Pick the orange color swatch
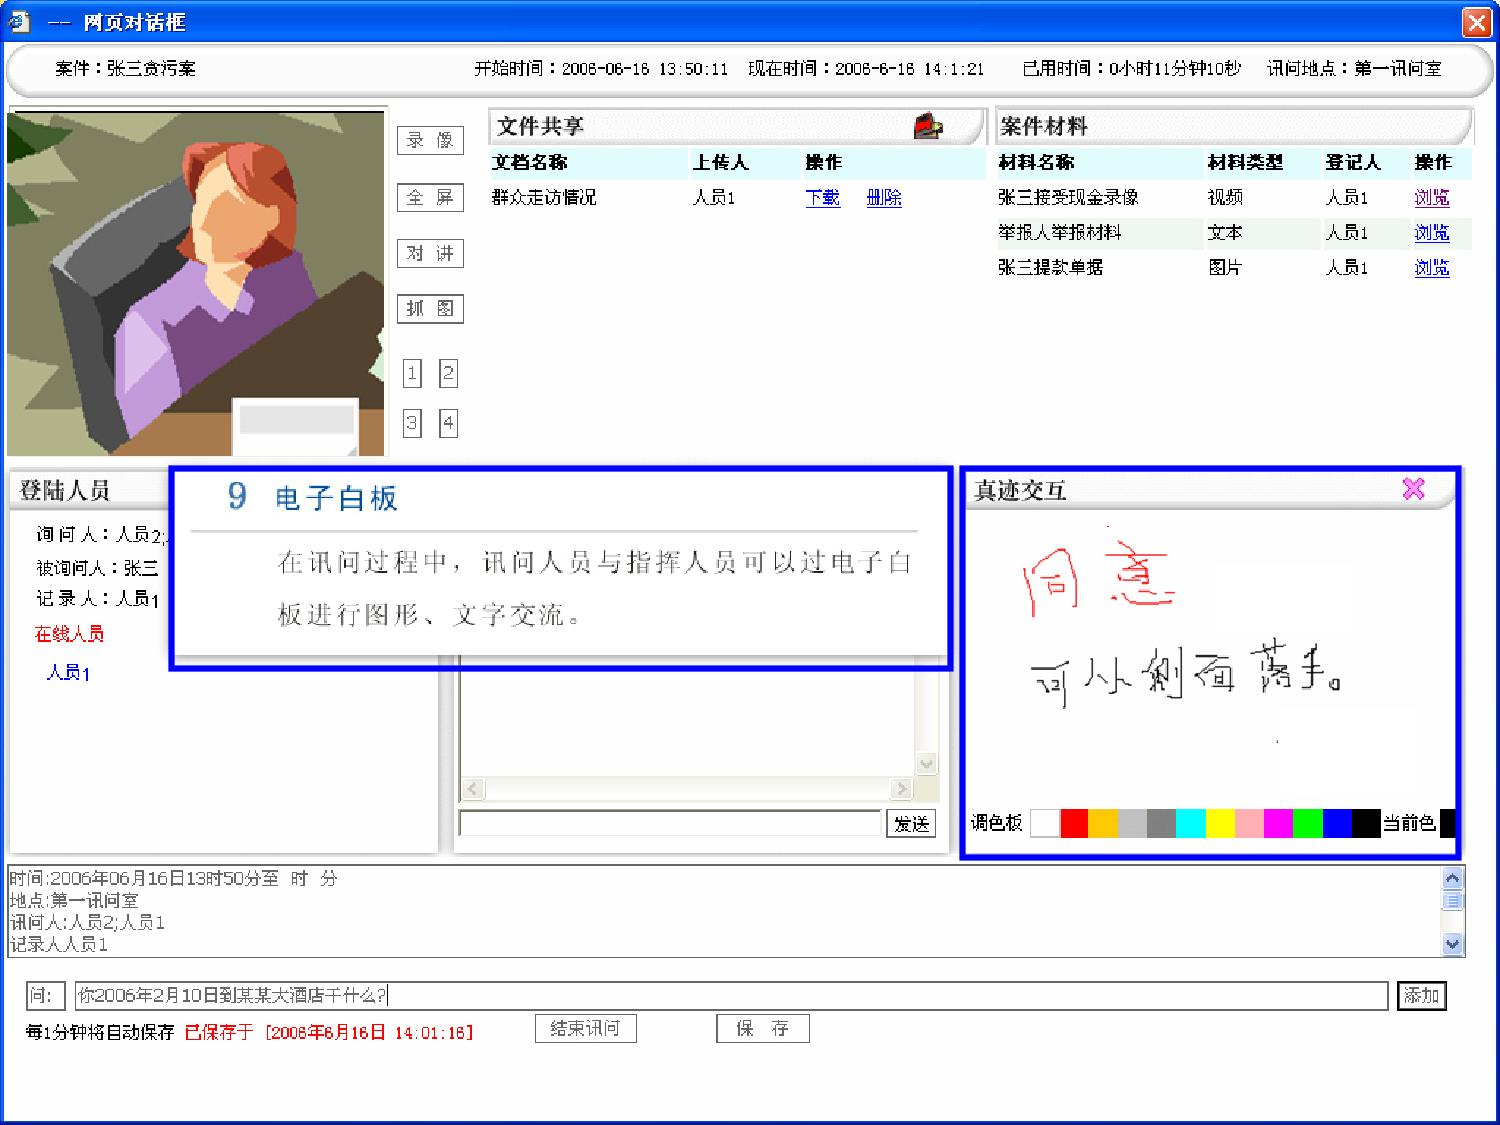Viewport: 1500px width, 1125px height. pyautogui.click(x=1102, y=823)
